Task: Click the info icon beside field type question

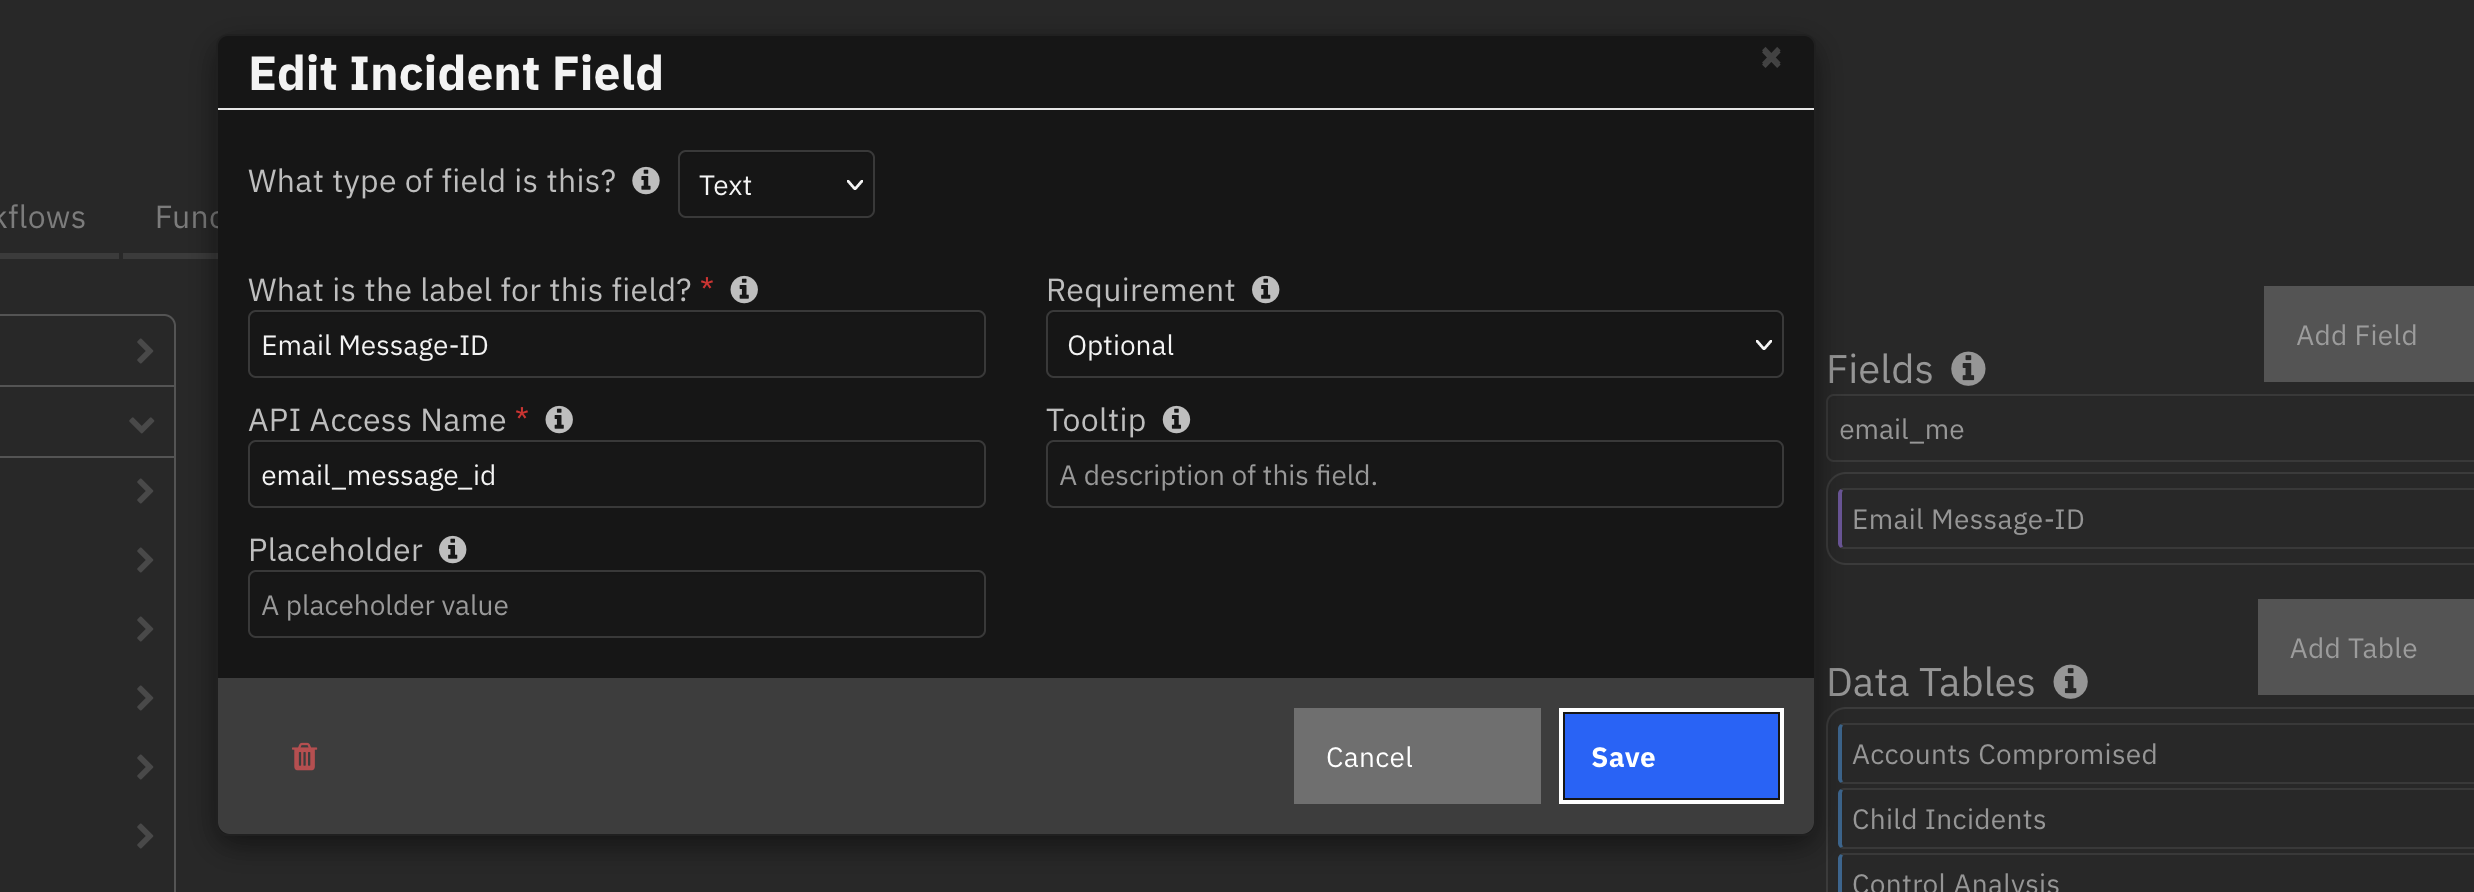Action: pyautogui.click(x=646, y=180)
